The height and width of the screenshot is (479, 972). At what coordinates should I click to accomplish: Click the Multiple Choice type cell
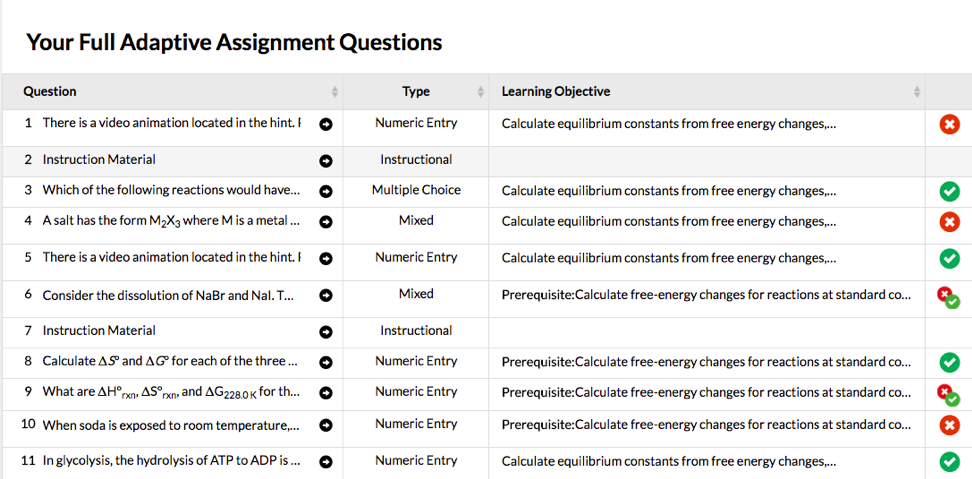(x=416, y=190)
